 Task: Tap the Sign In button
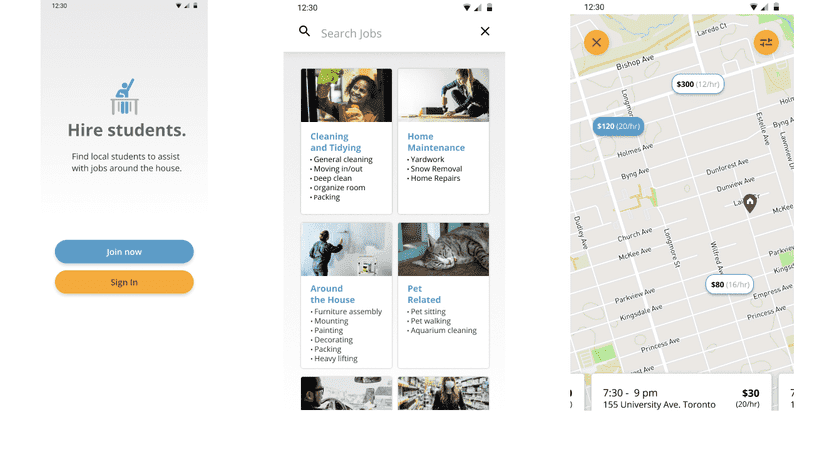124,282
